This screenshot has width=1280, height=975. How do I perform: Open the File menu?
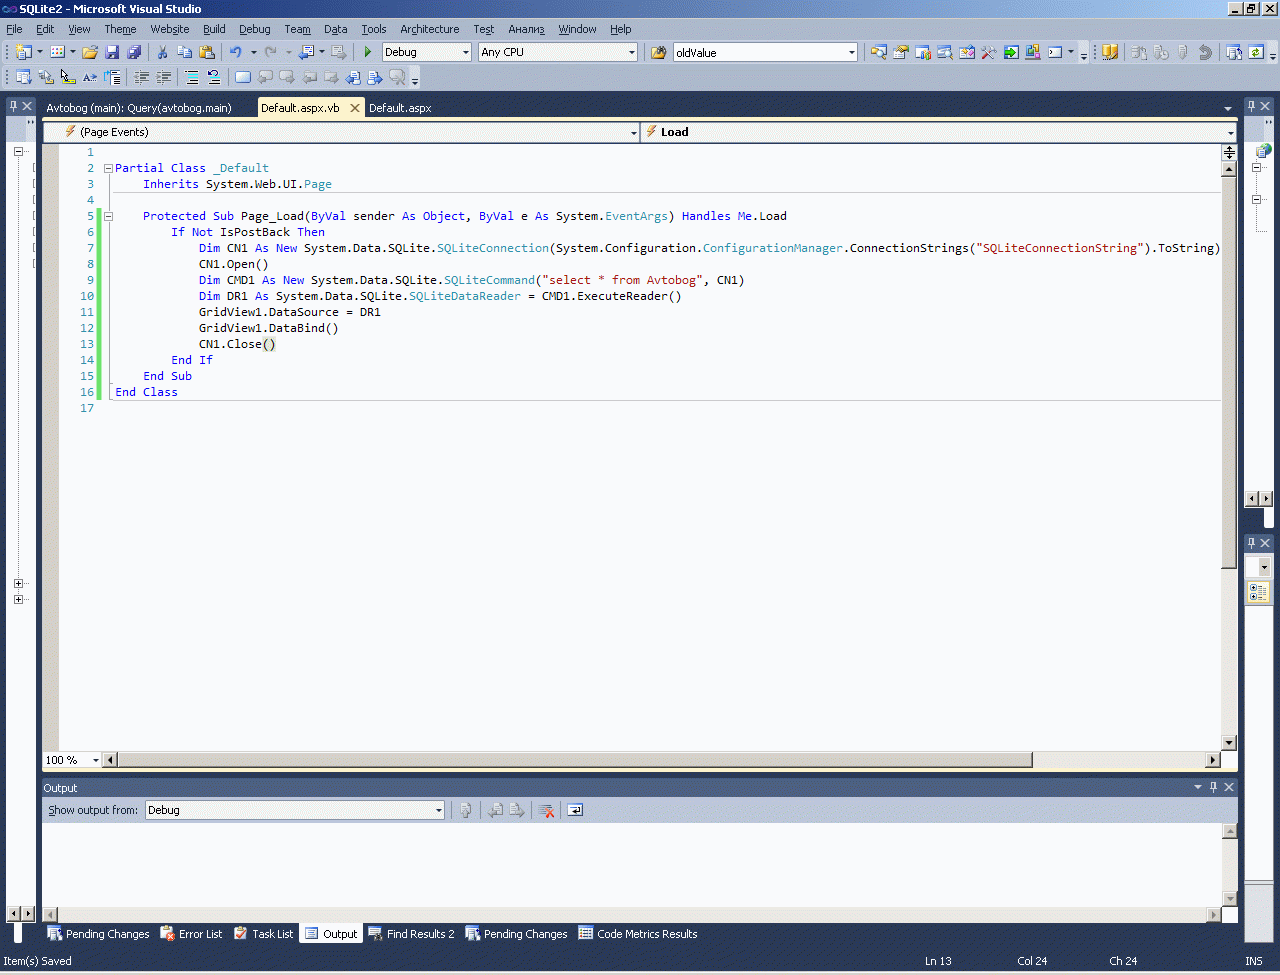coord(14,29)
